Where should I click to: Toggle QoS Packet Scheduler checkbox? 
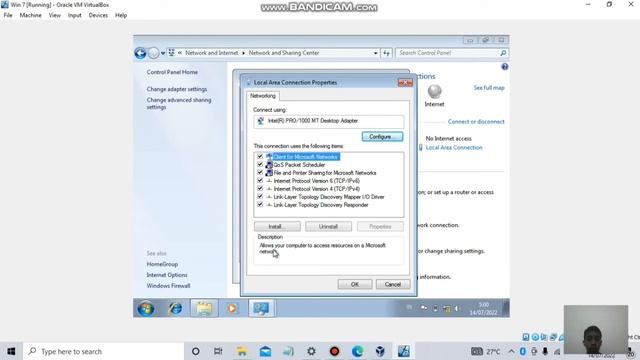(x=260, y=164)
